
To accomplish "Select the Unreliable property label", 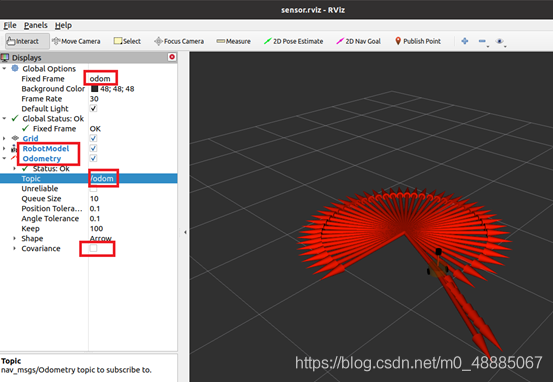I will click(x=40, y=189).
